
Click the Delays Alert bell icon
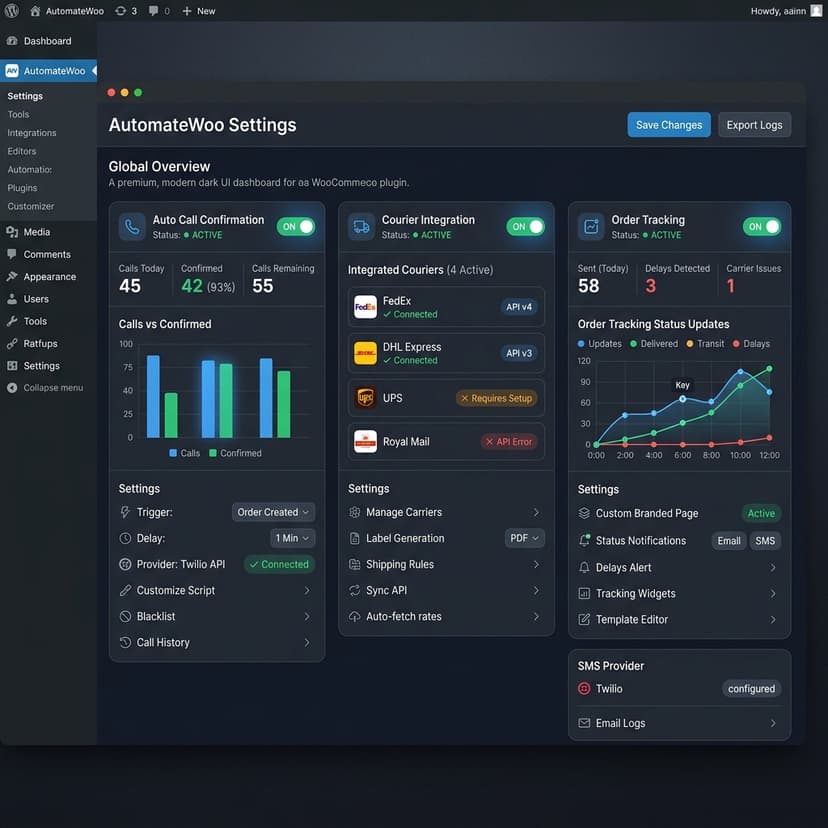click(584, 567)
